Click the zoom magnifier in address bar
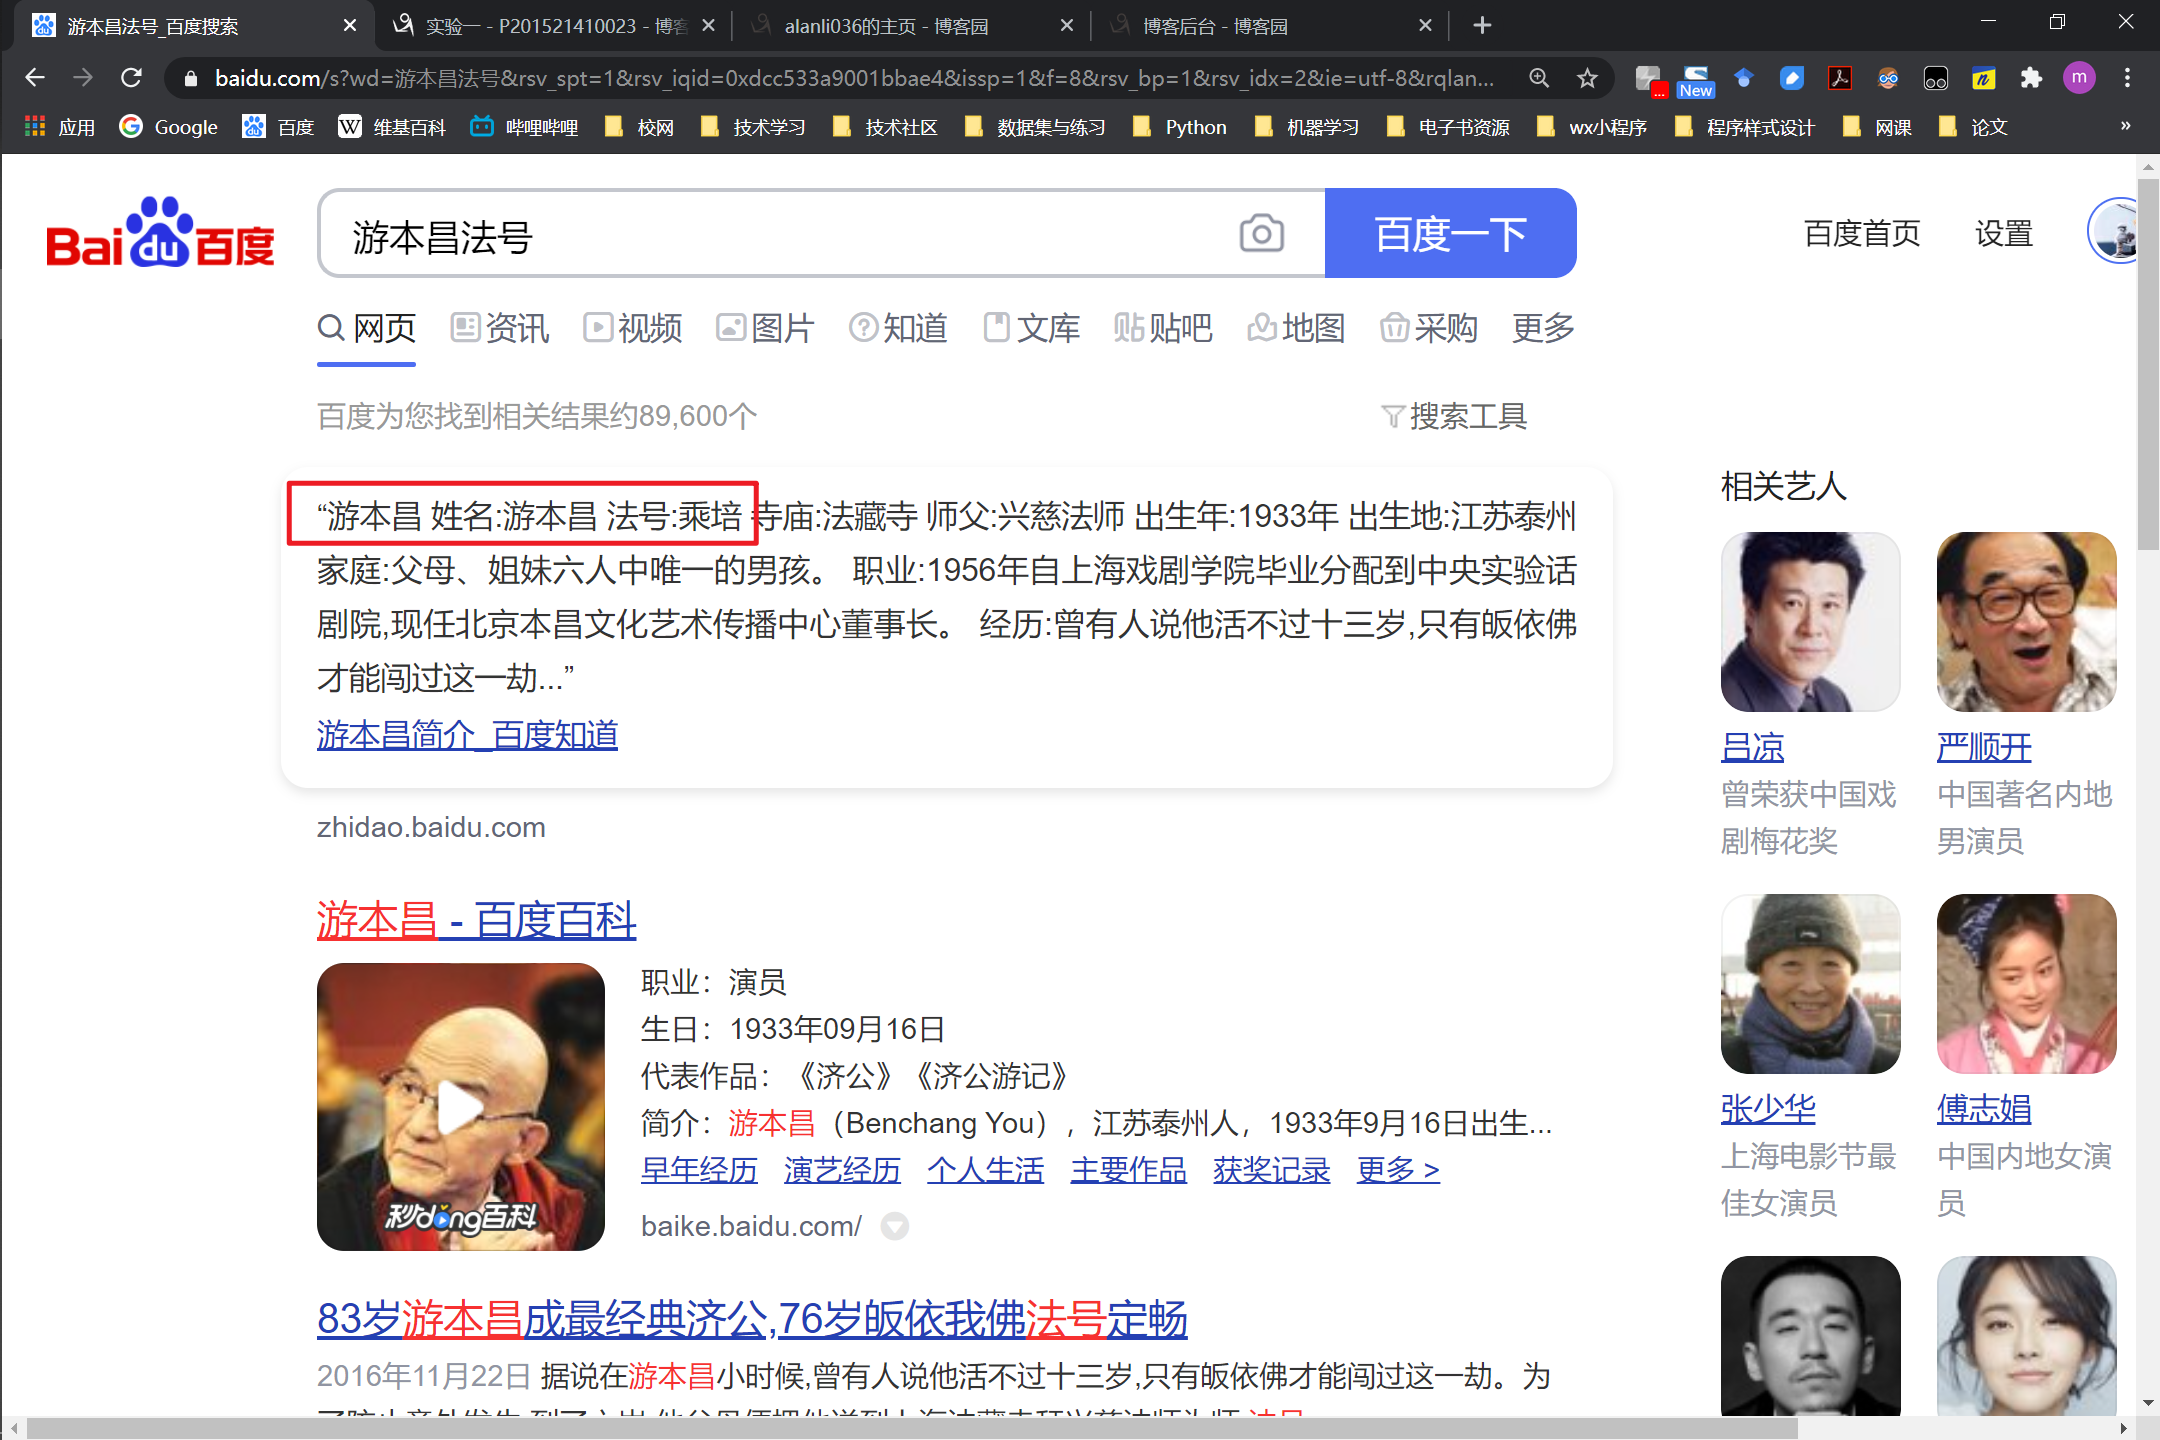This screenshot has height=1440, width=2160. [1539, 78]
